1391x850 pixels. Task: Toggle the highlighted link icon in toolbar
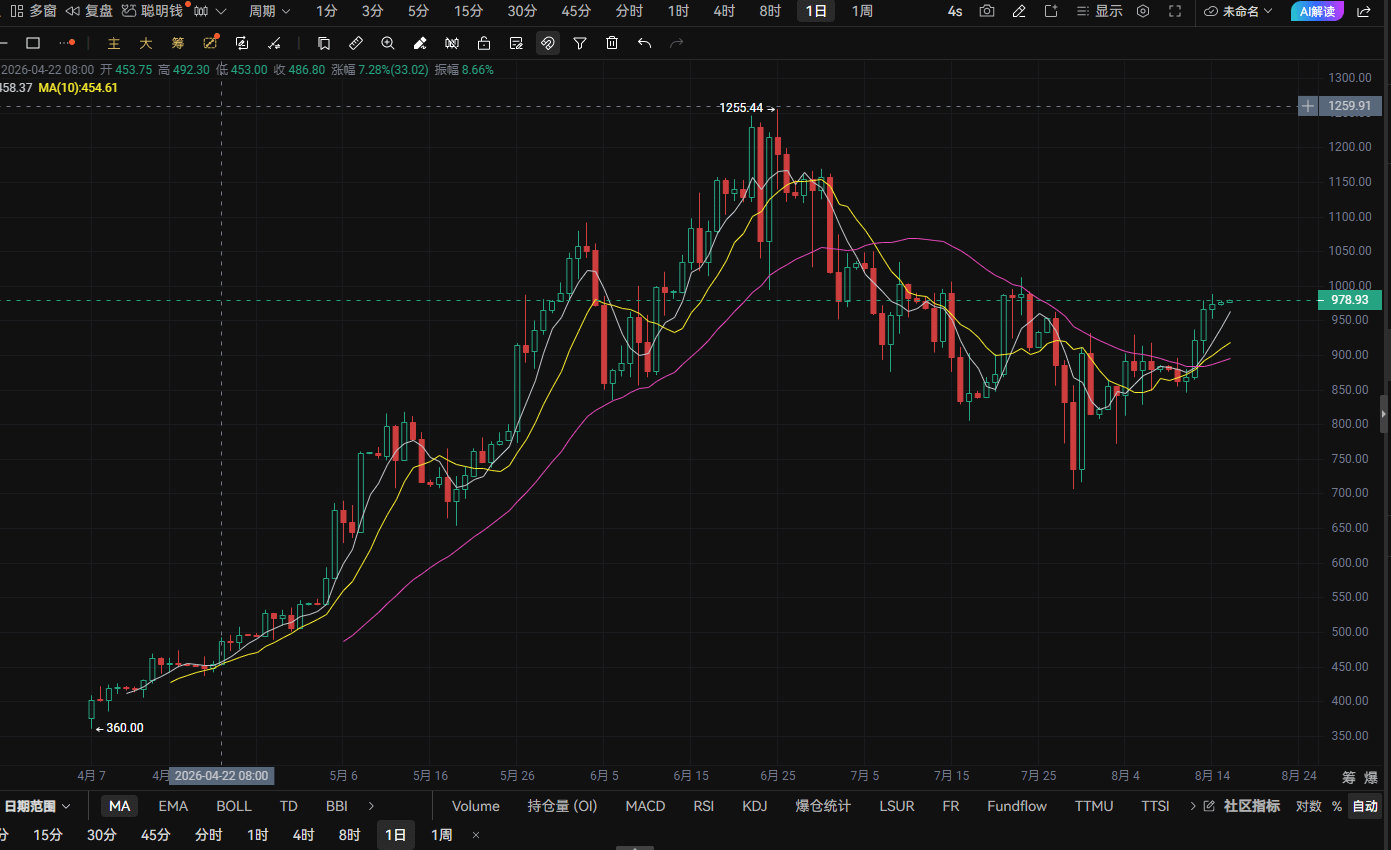548,43
